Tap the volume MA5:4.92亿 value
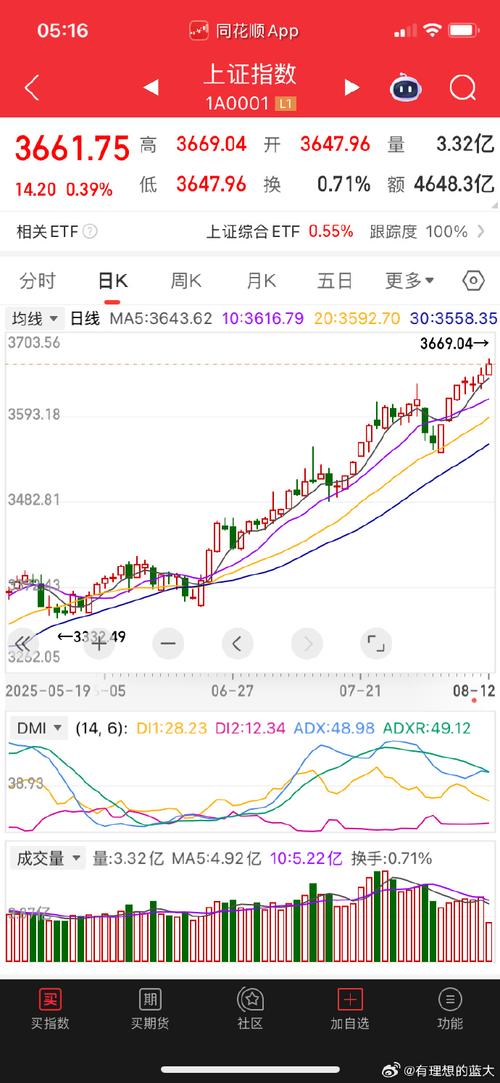 [216, 859]
